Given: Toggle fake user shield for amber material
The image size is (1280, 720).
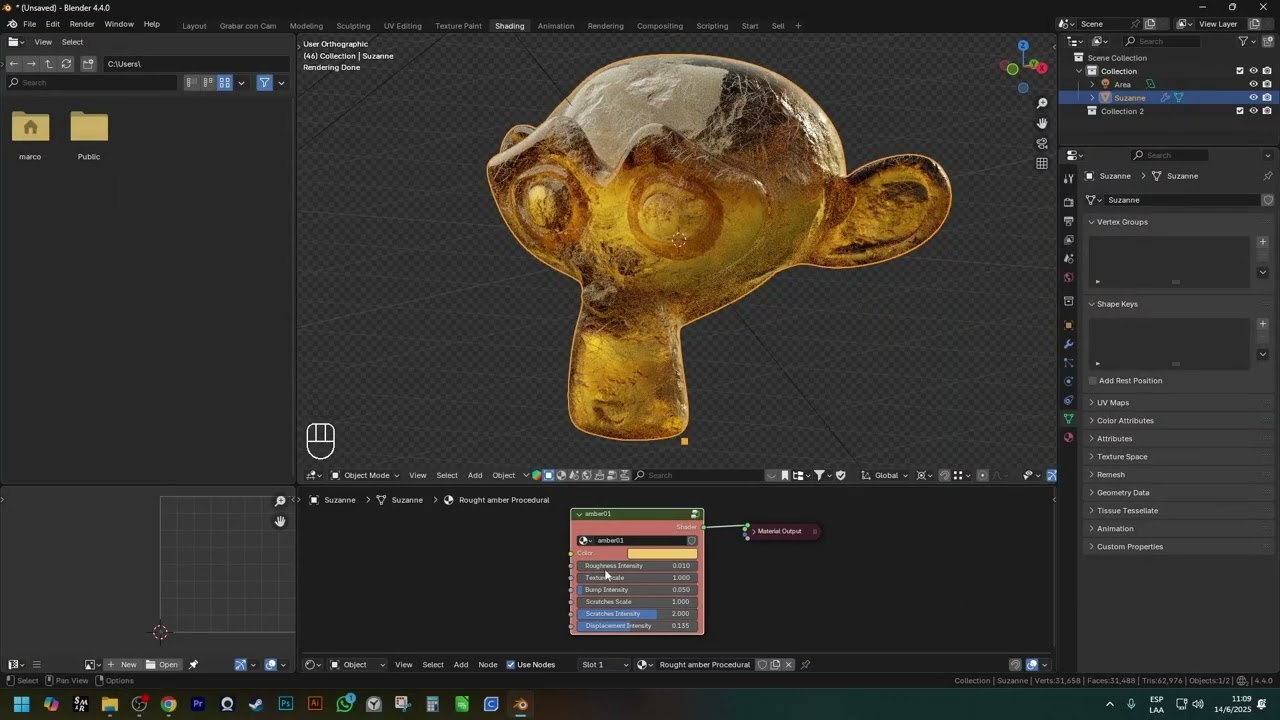Looking at the screenshot, I should tap(762, 665).
